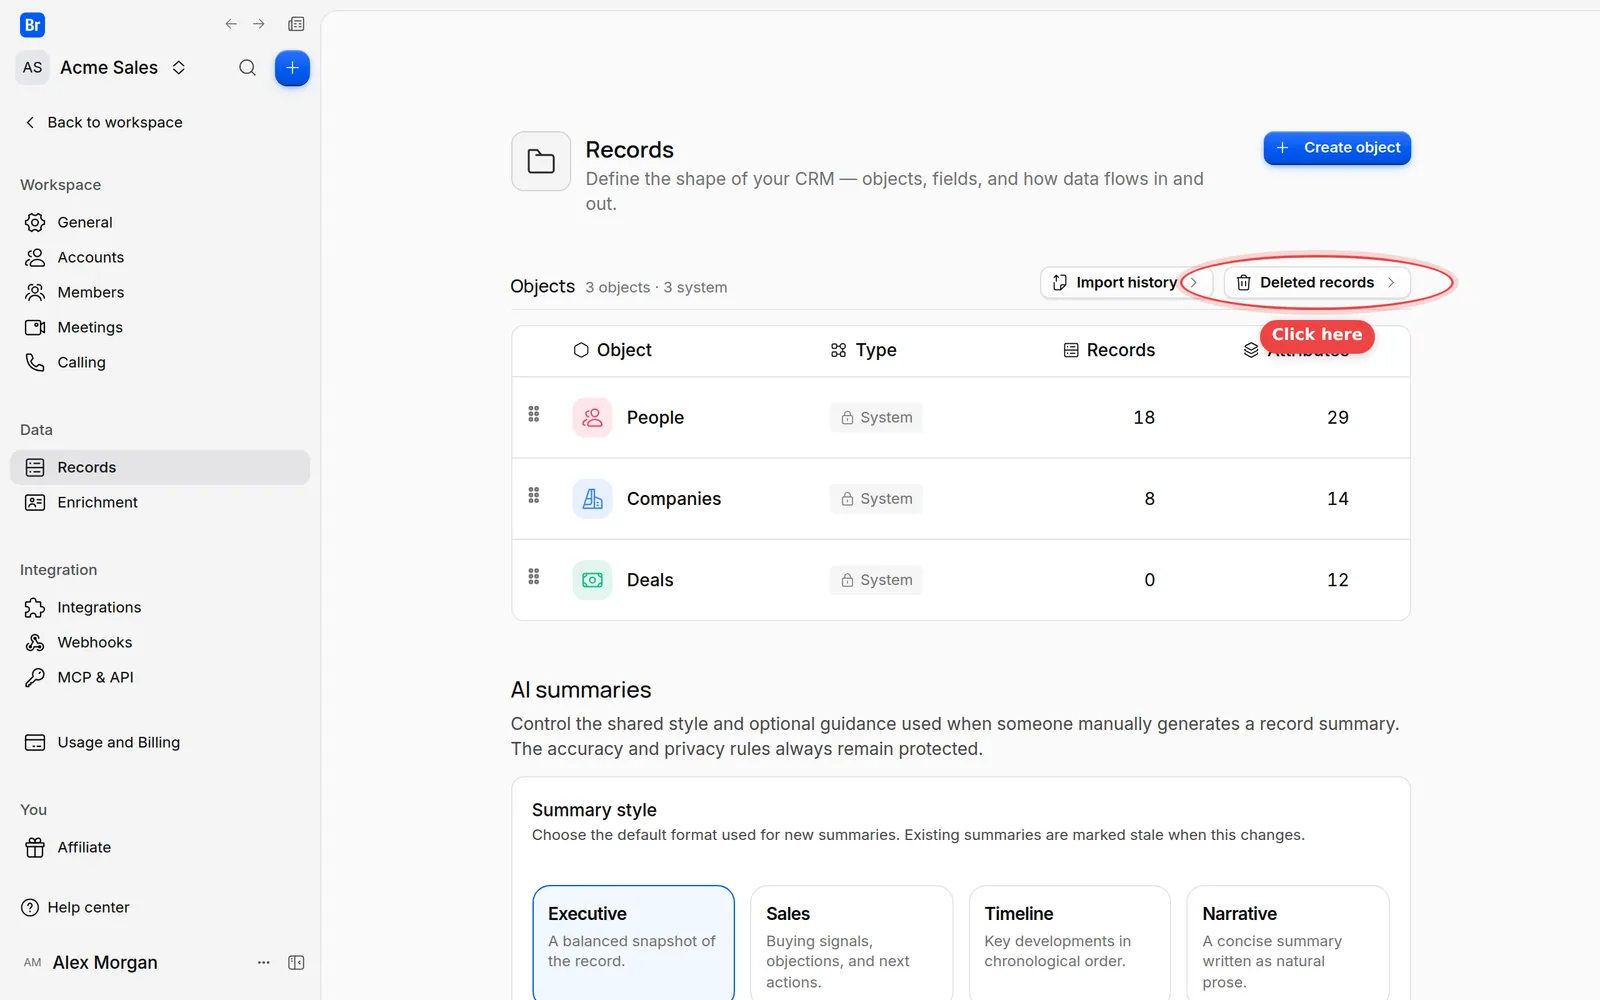Open Integrations in sidebar
This screenshot has height=1000, width=1600.
click(x=160, y=607)
